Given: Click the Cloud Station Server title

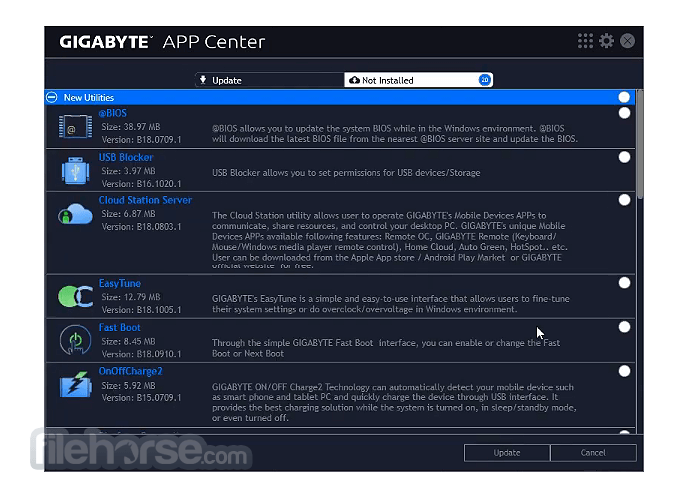Looking at the screenshot, I should 145,200.
